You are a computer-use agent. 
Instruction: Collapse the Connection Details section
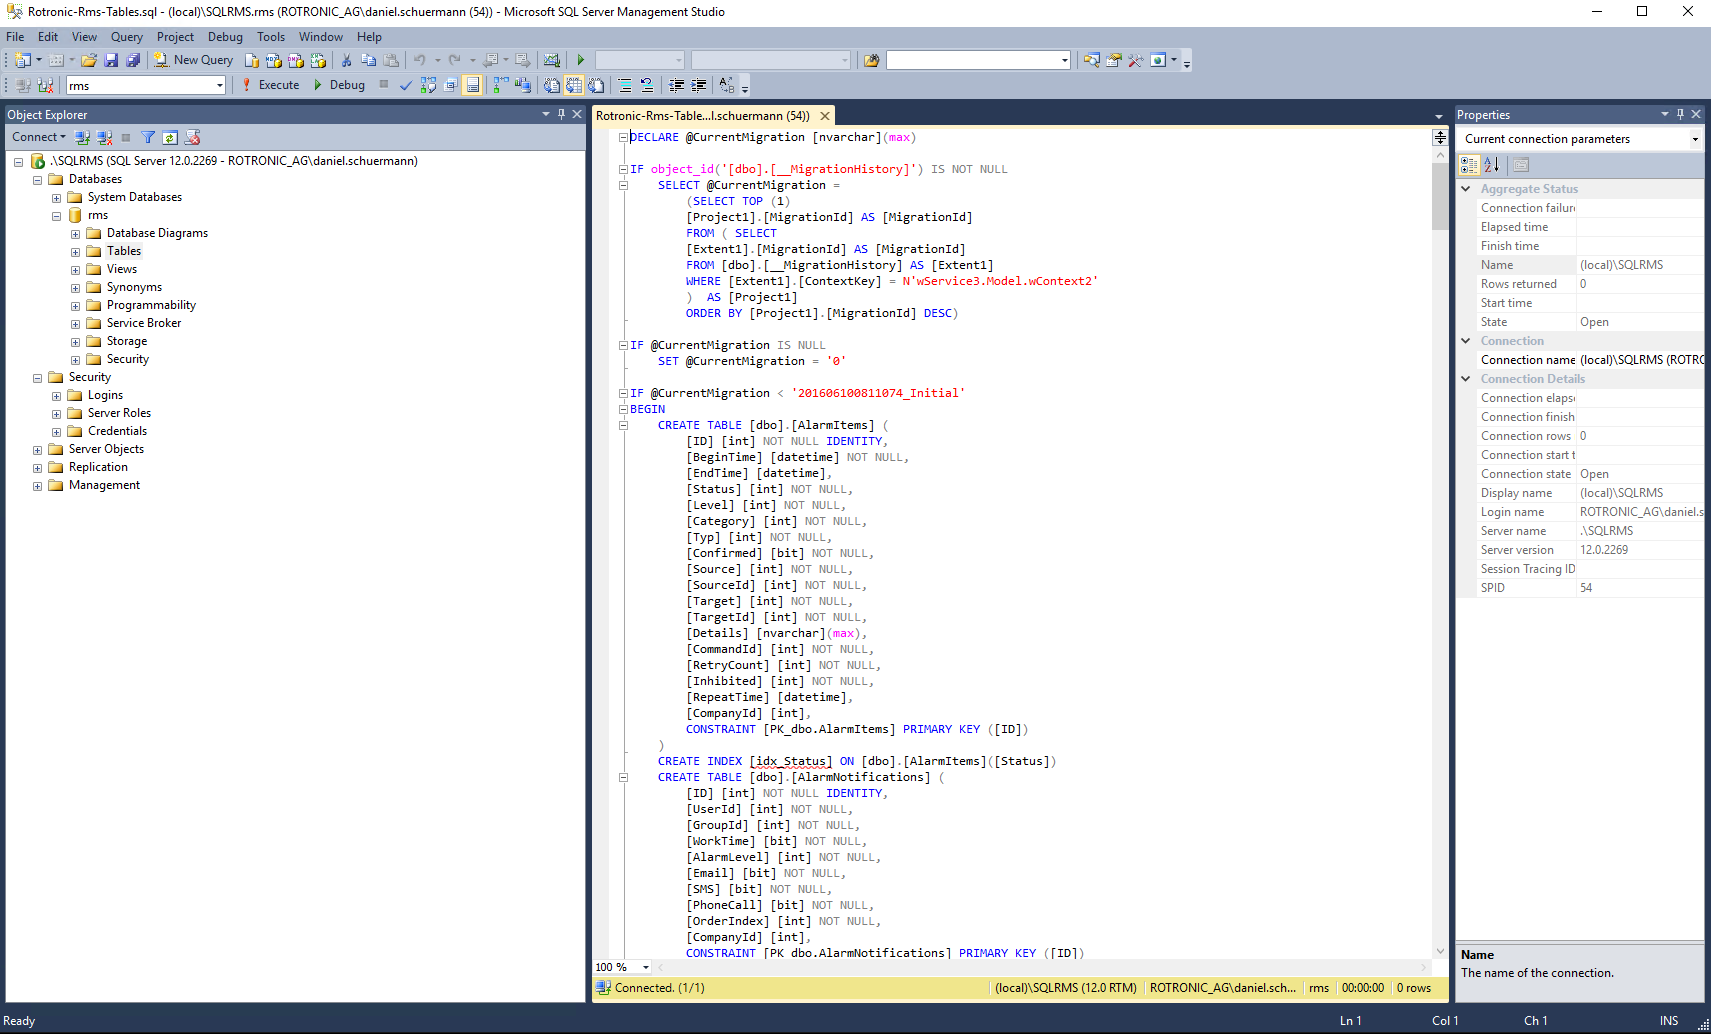pos(1466,379)
